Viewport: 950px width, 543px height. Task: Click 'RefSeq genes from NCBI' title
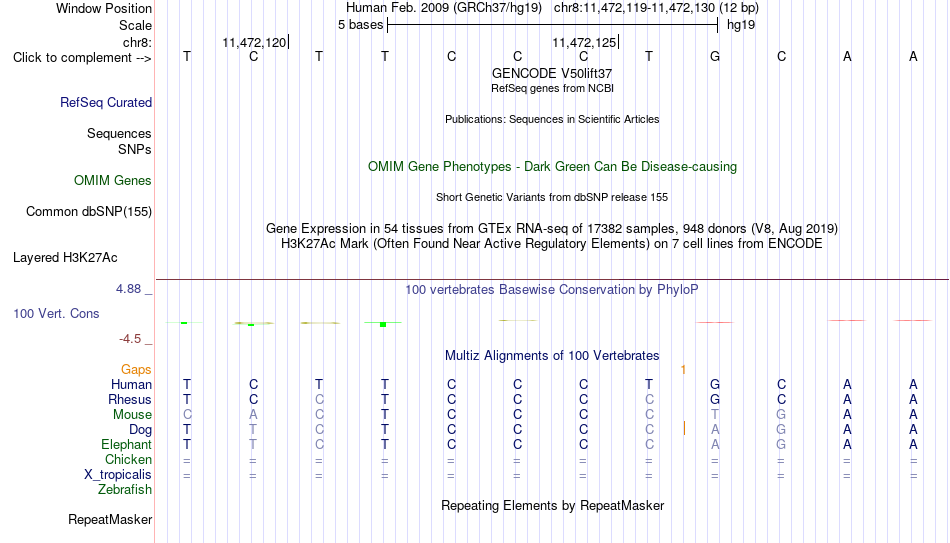pyautogui.click(x=552, y=88)
